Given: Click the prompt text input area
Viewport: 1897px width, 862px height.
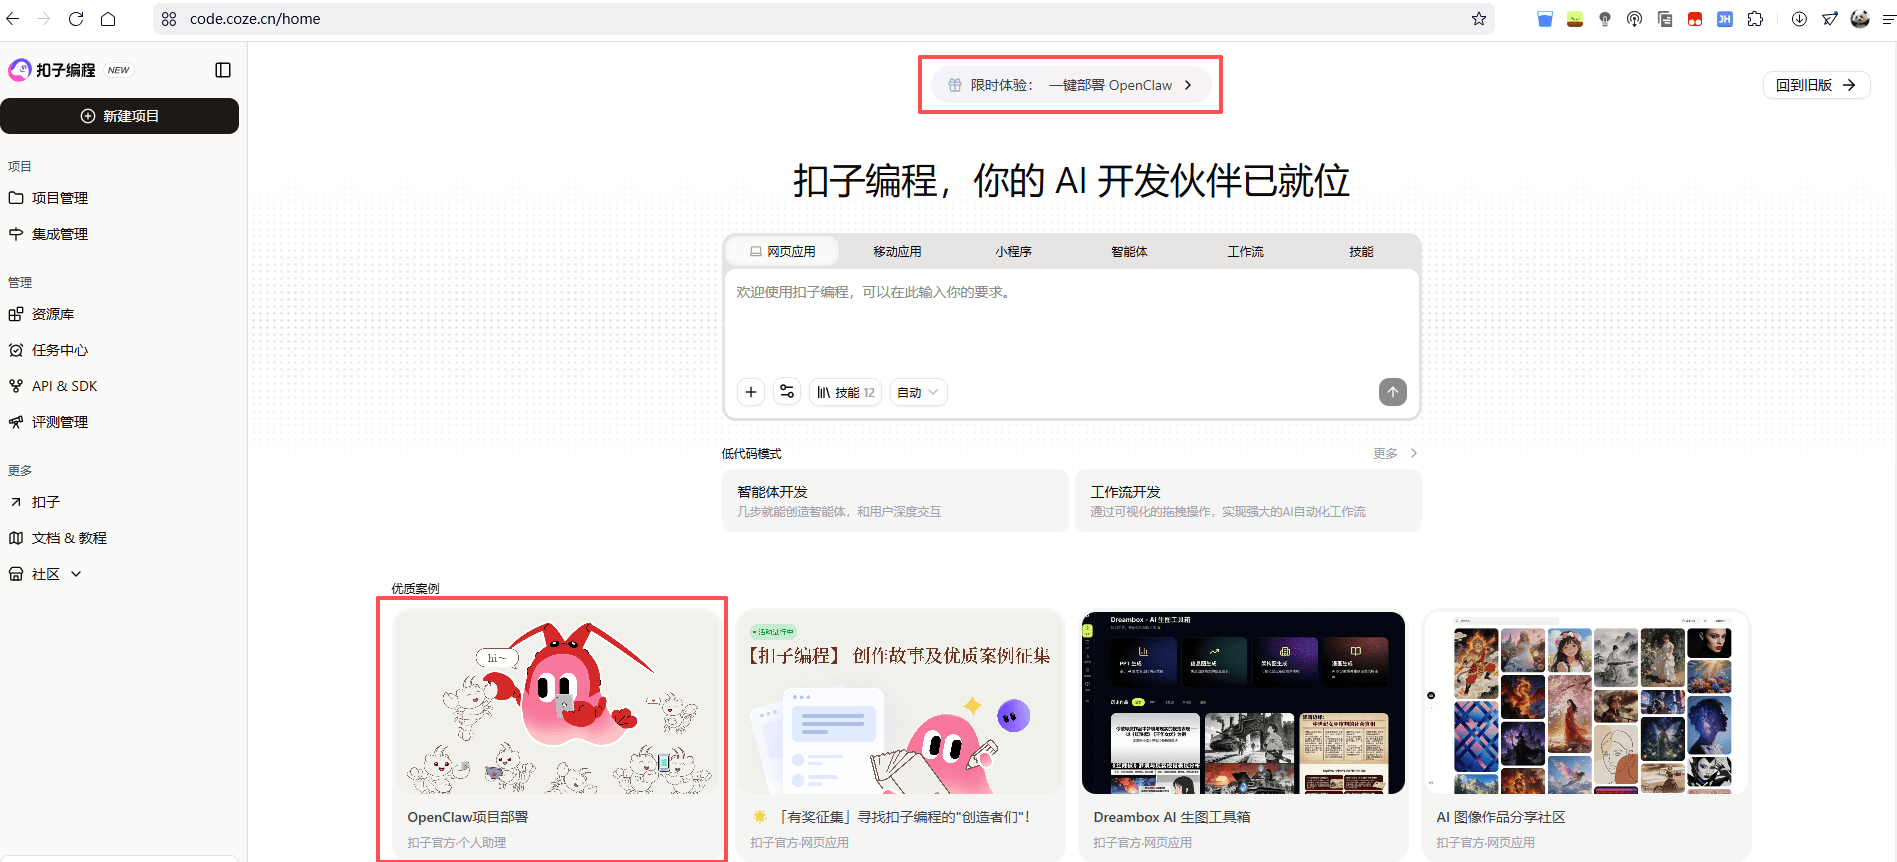Looking at the screenshot, I should tap(1070, 320).
